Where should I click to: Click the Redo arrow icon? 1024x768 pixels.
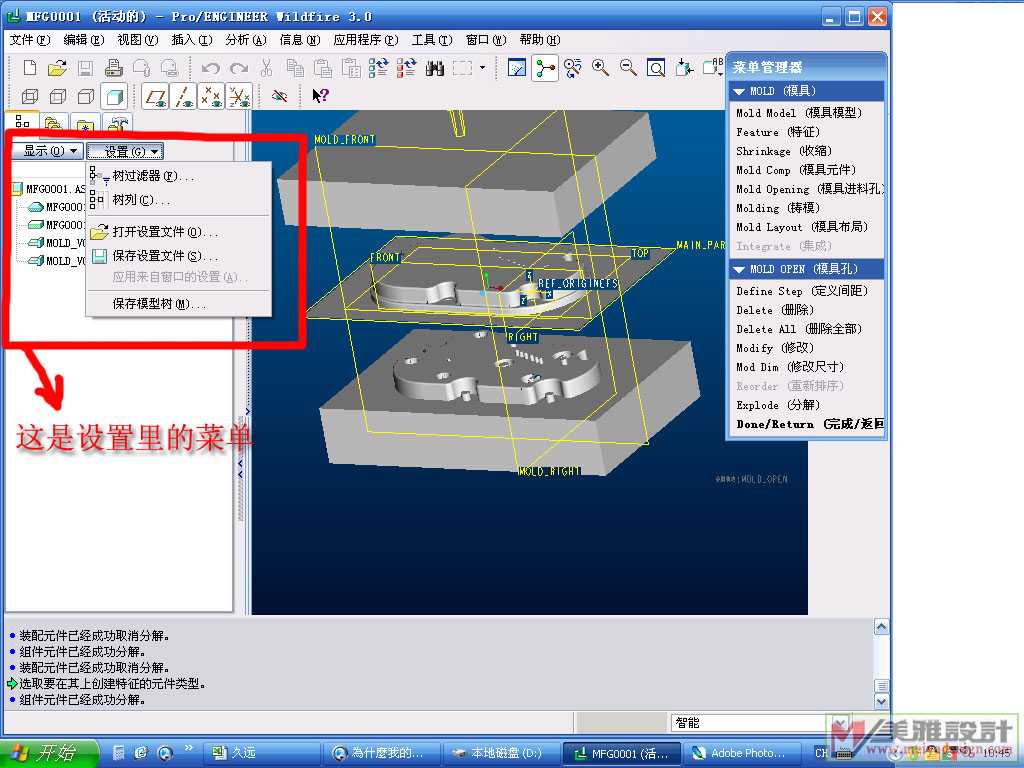239,68
